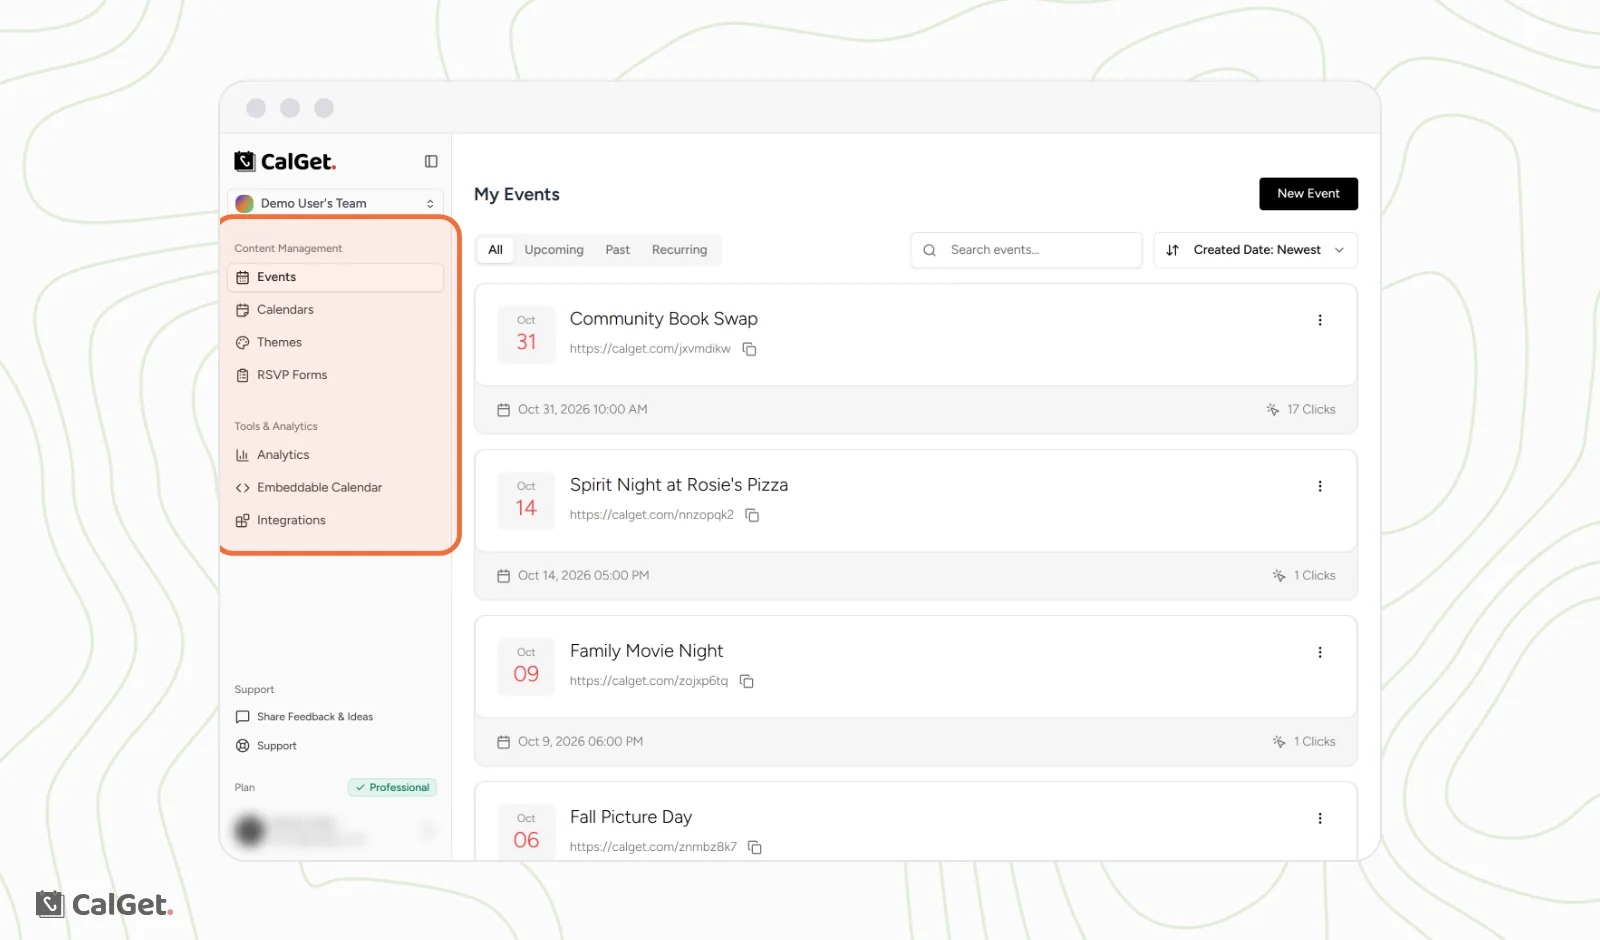Open Embeddable Calendar in the sidebar
The width and height of the screenshot is (1600, 940).
[335, 488]
